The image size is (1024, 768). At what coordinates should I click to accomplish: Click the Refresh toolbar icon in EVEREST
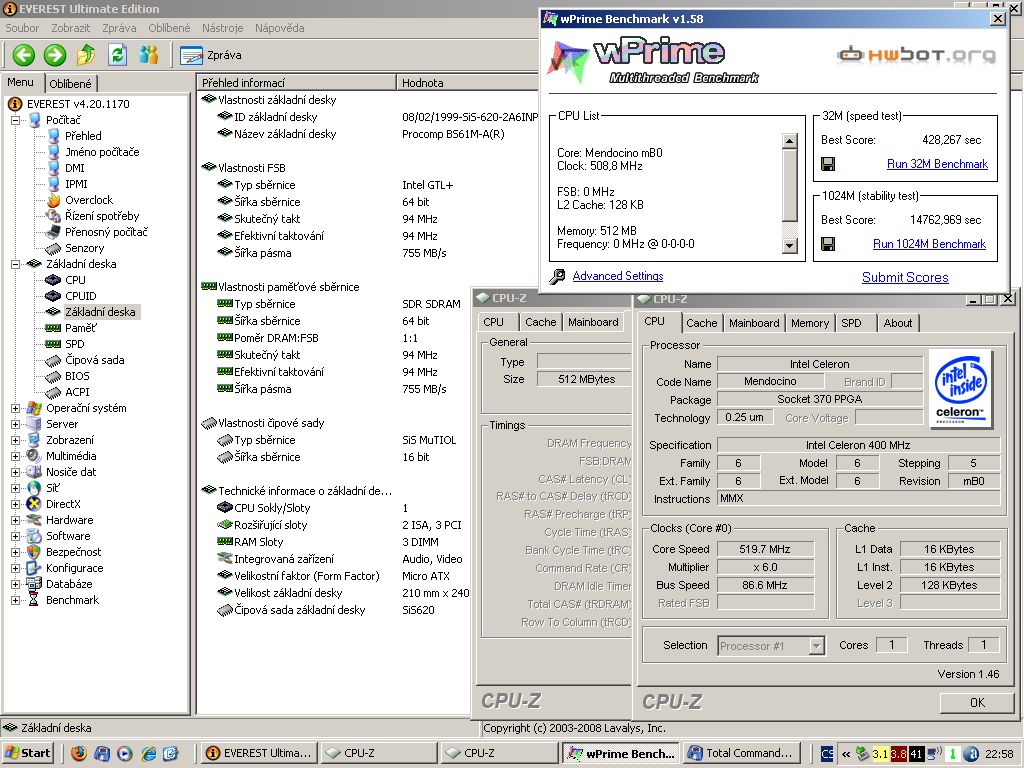tap(118, 55)
